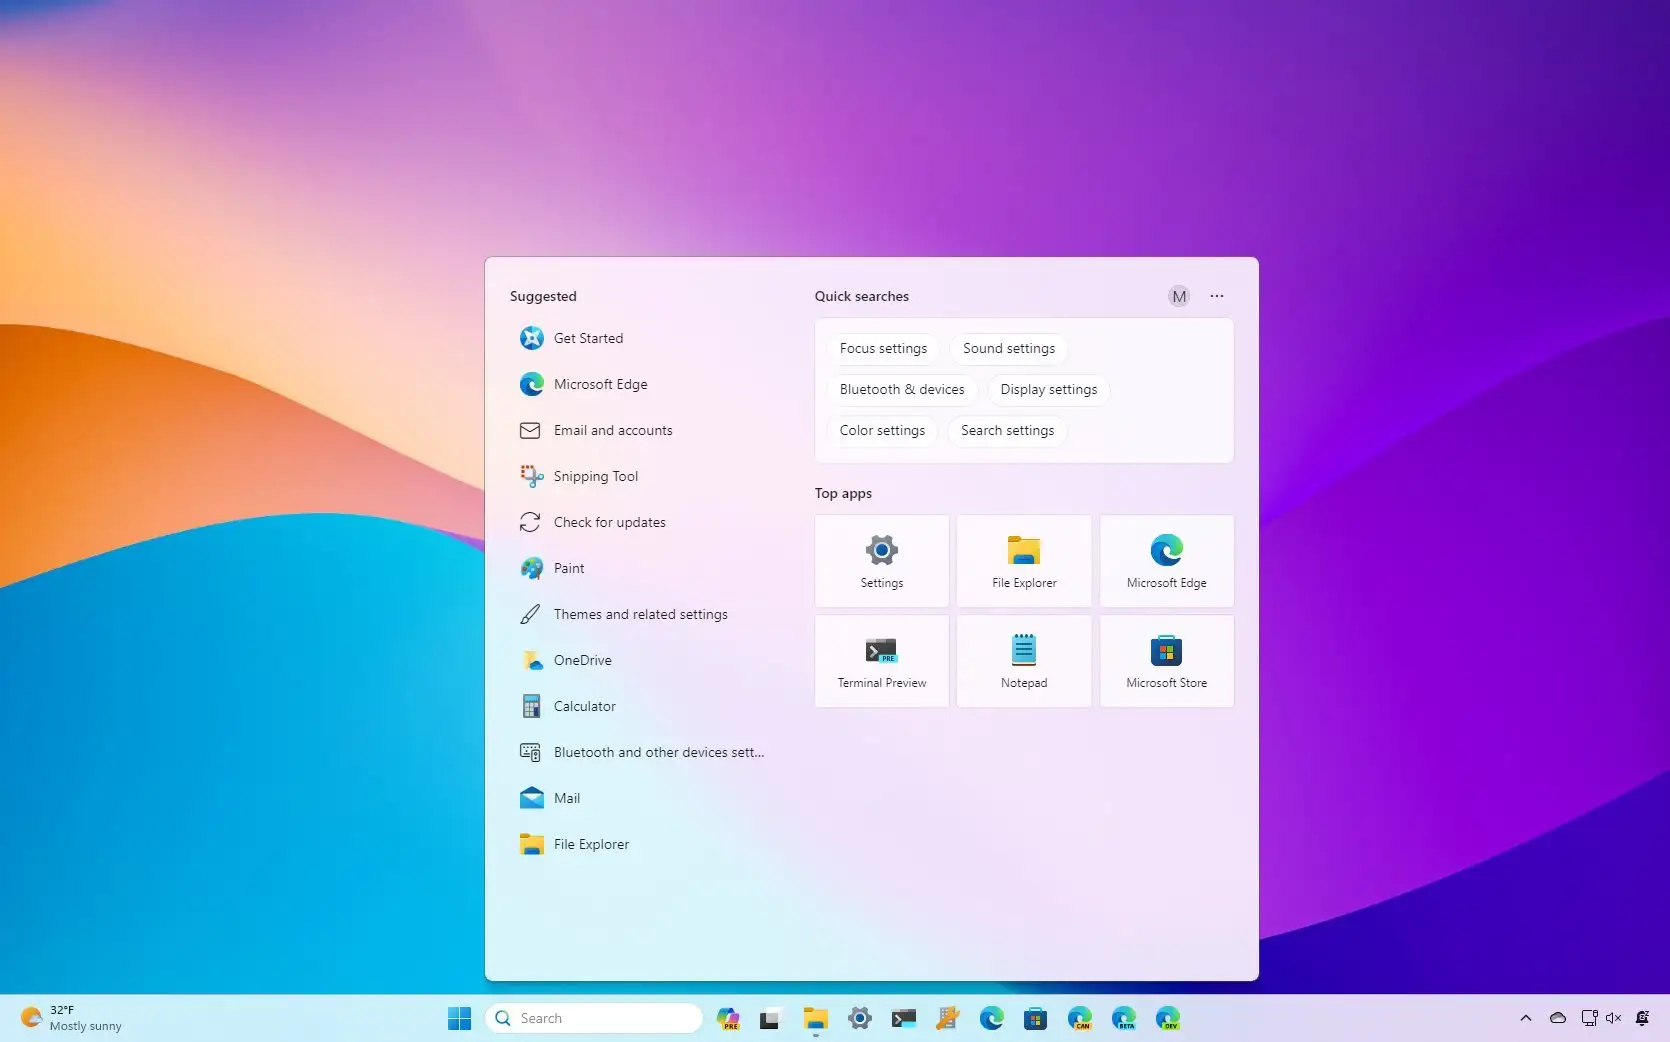The image size is (1670, 1042).
Task: Open Edge Beta on taskbar
Action: (x=1124, y=1018)
